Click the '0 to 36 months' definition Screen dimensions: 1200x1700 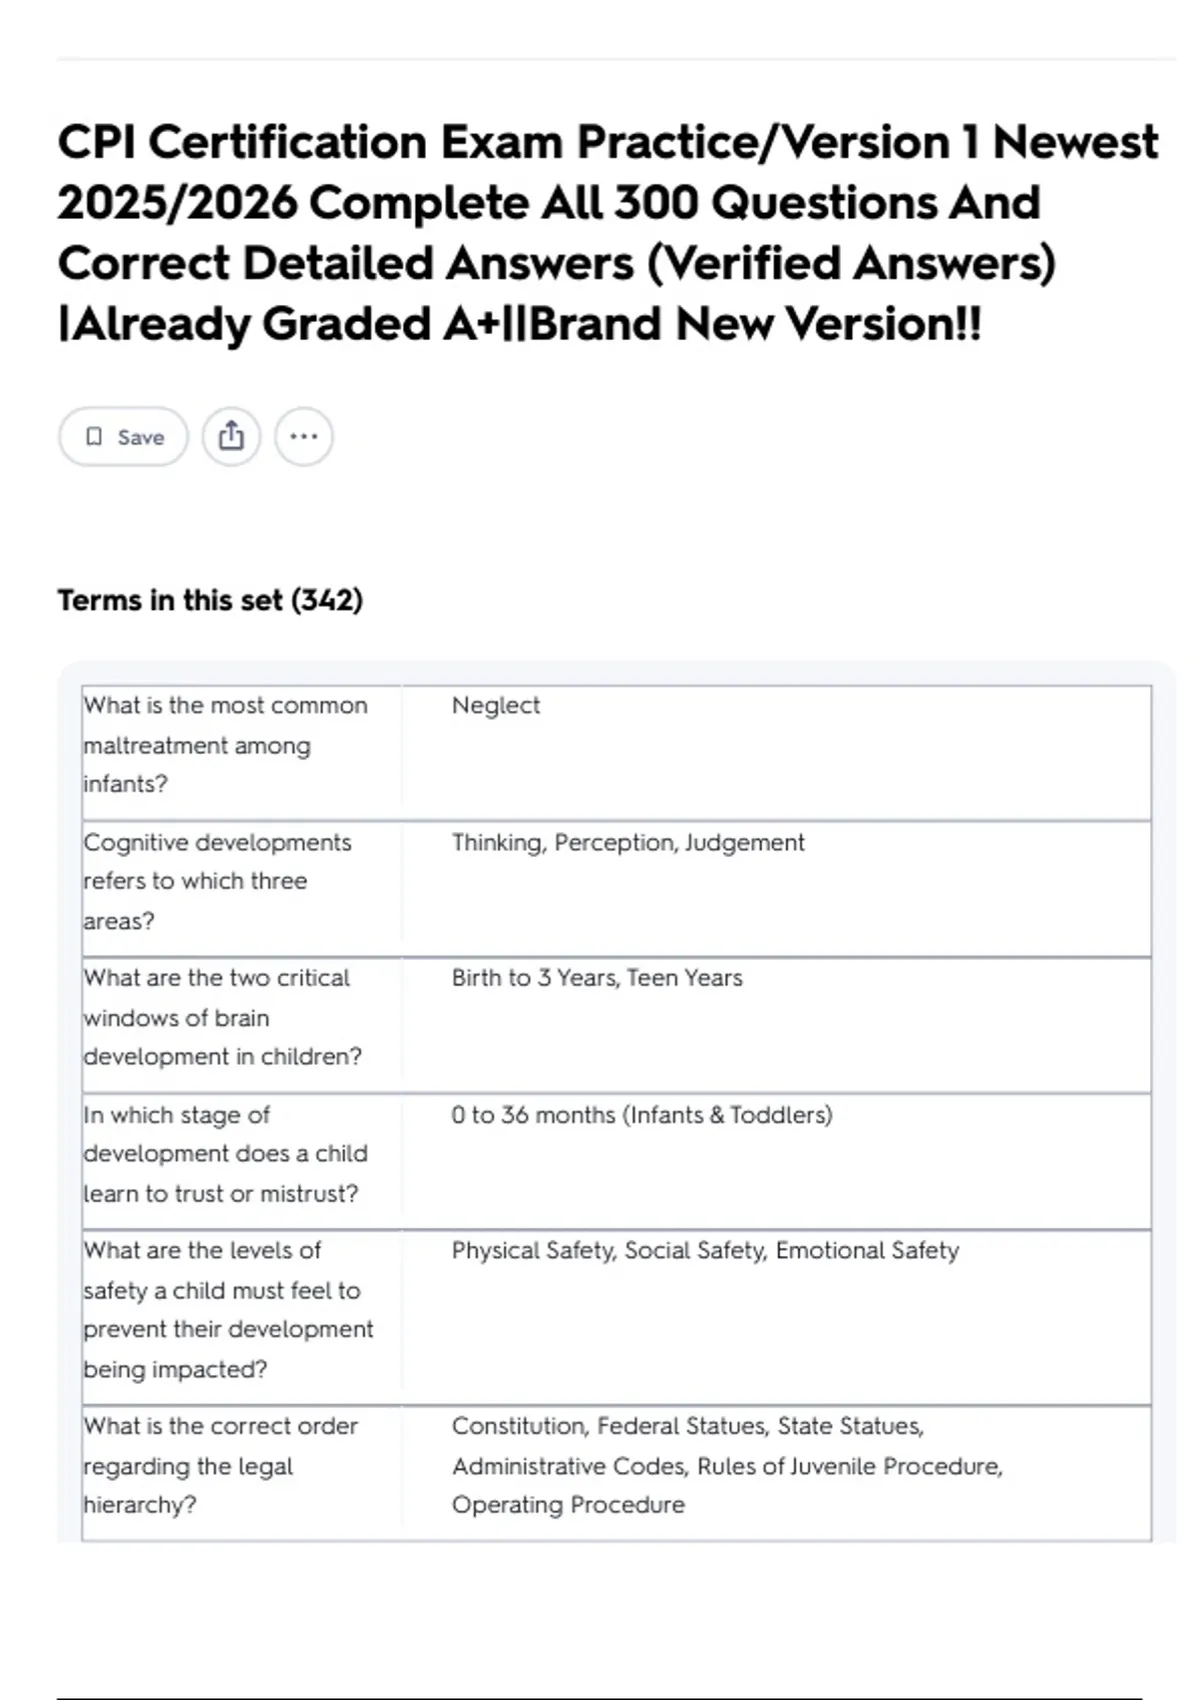[x=641, y=1115]
